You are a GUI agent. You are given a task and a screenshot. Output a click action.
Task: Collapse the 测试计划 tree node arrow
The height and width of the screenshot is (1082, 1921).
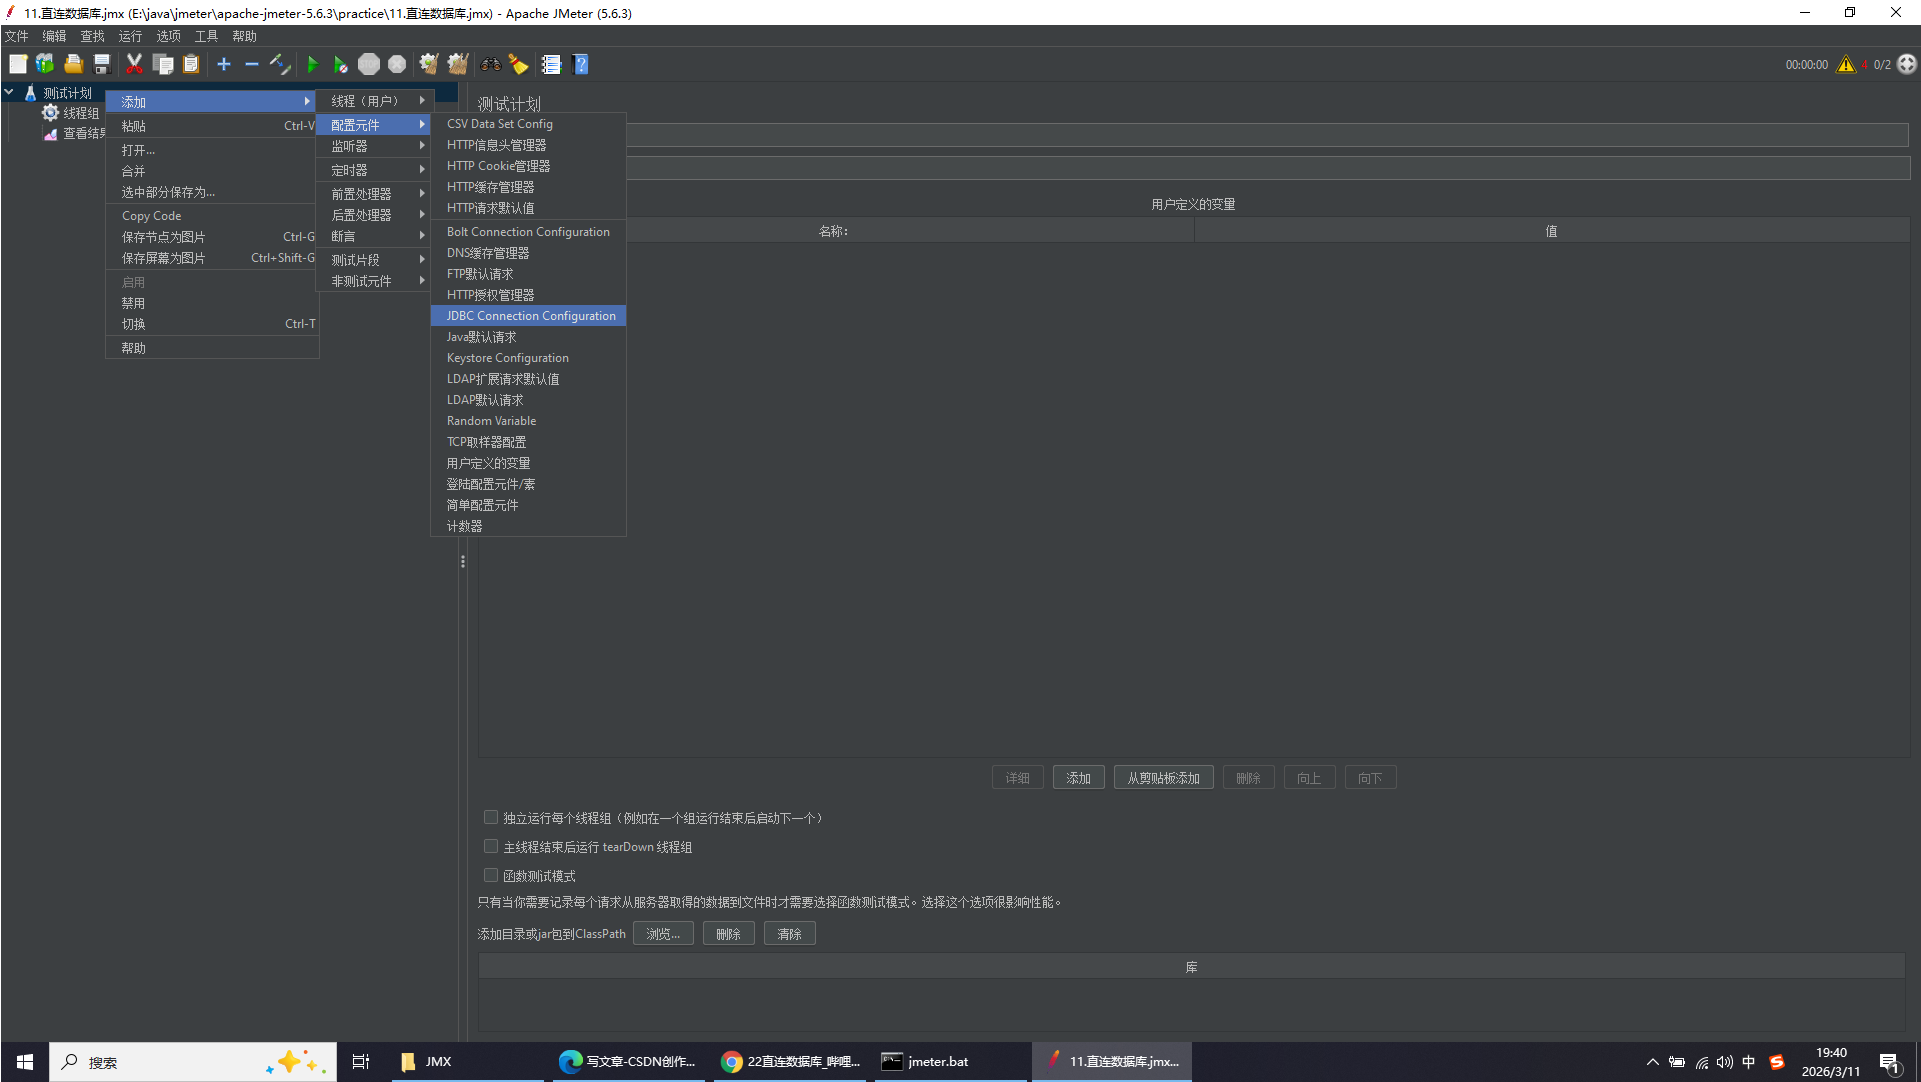tap(9, 92)
